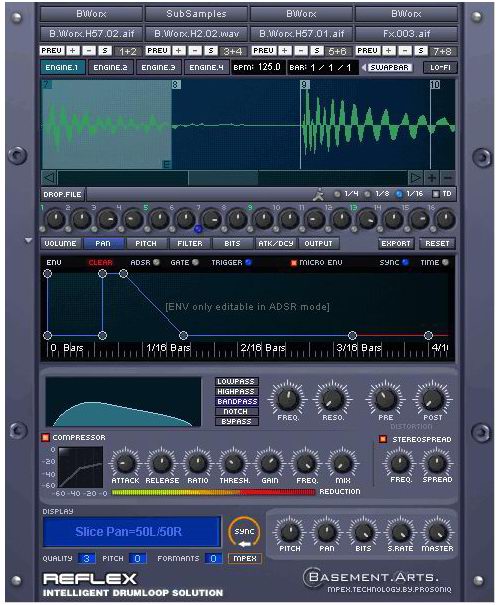Click plus next to slot 3+4
The width and height of the screenshot is (500, 605).
coord(179,51)
